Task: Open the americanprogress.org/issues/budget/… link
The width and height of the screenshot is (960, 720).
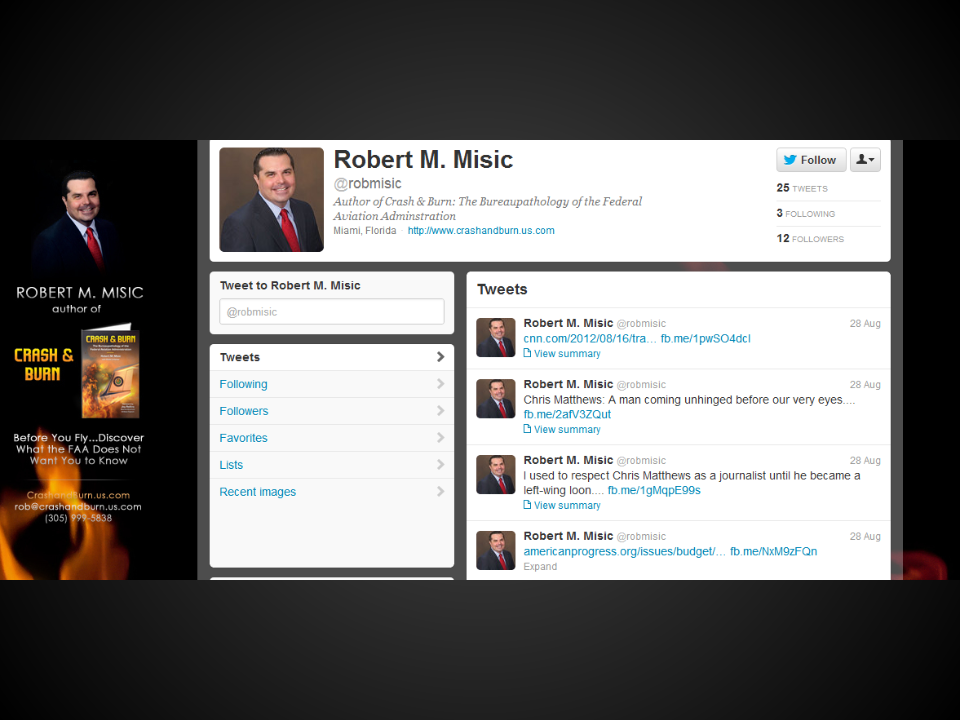Action: [624, 552]
